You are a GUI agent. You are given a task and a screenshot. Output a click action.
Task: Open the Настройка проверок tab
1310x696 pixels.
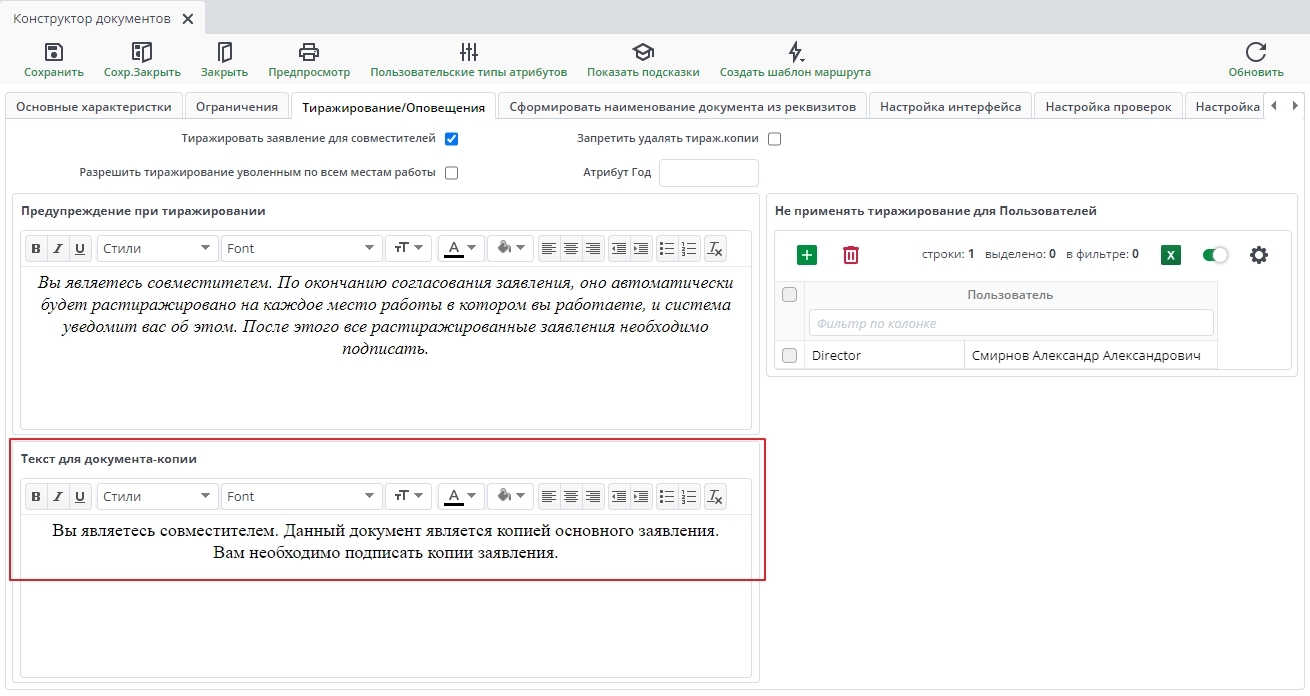pyautogui.click(x=1108, y=107)
